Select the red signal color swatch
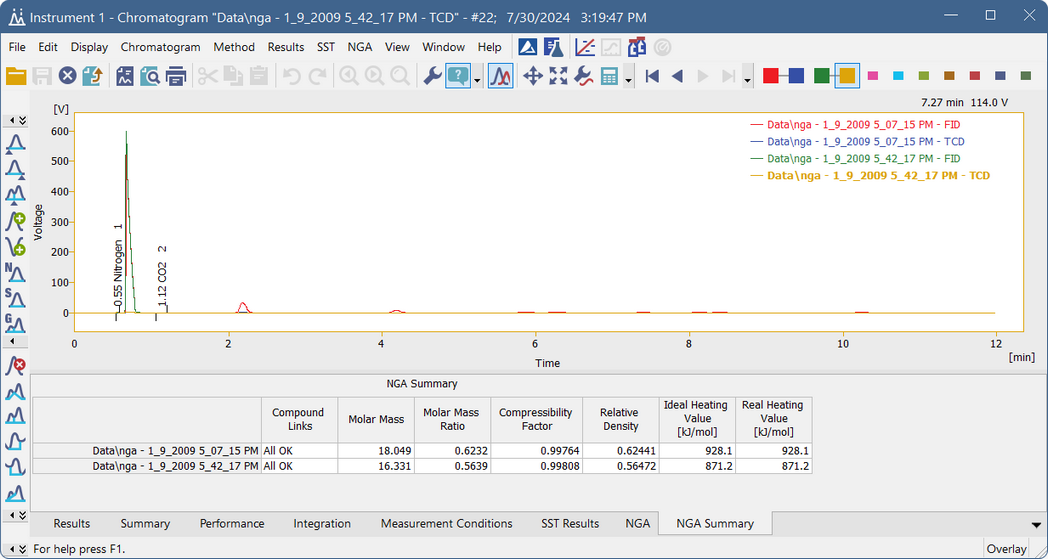This screenshot has width=1048, height=559. [x=771, y=76]
